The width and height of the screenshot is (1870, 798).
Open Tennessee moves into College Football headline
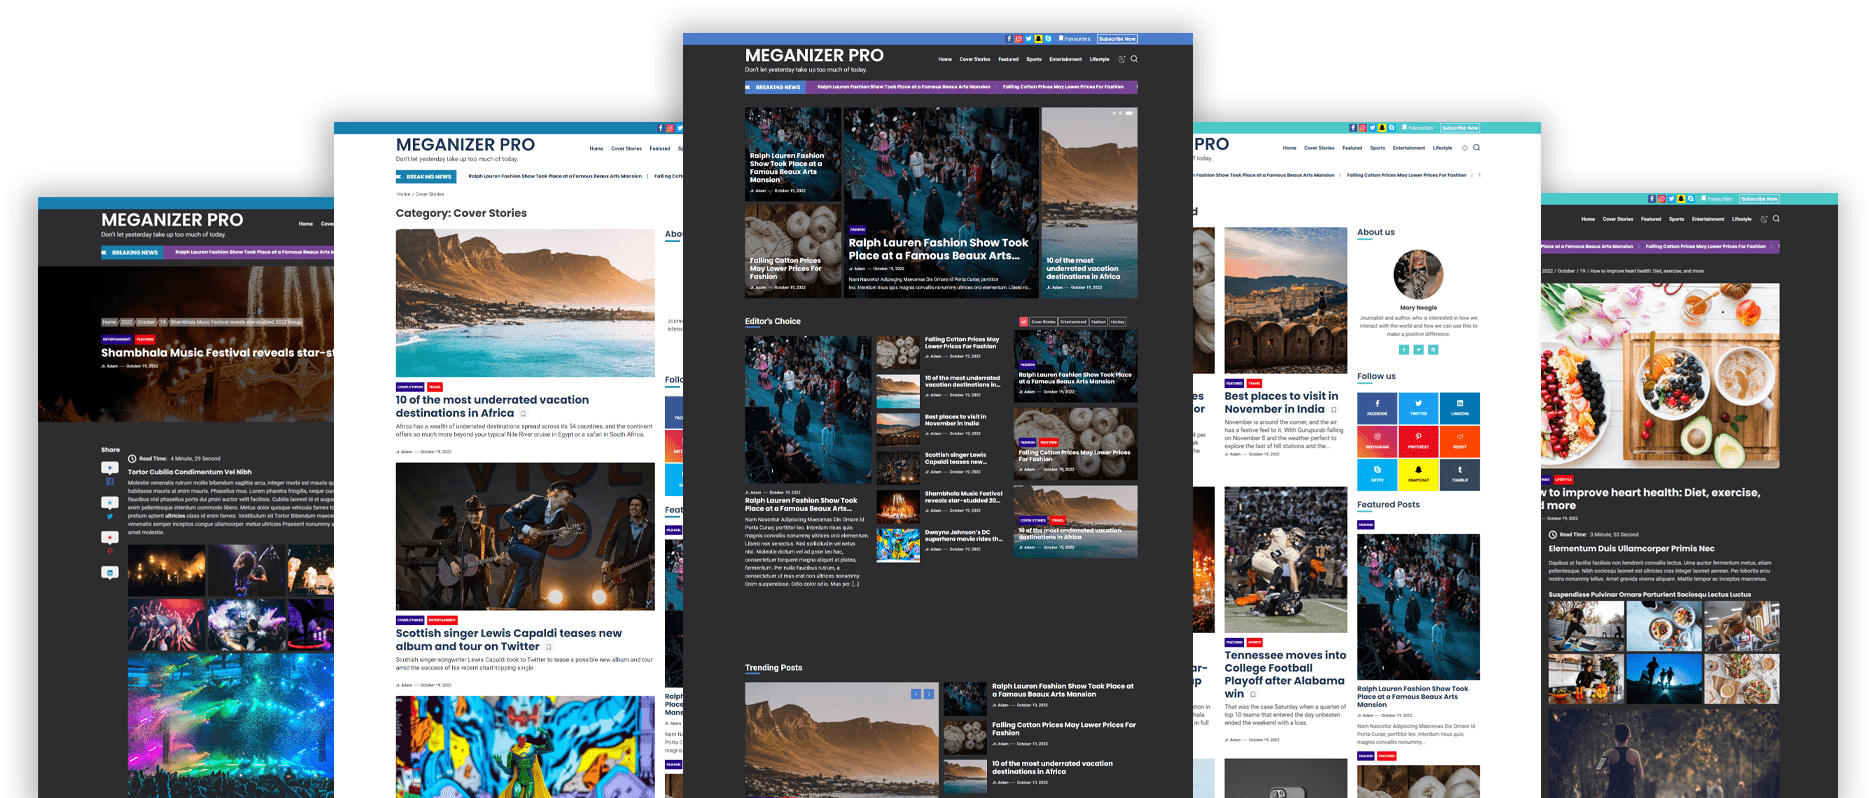pyautogui.click(x=1285, y=674)
